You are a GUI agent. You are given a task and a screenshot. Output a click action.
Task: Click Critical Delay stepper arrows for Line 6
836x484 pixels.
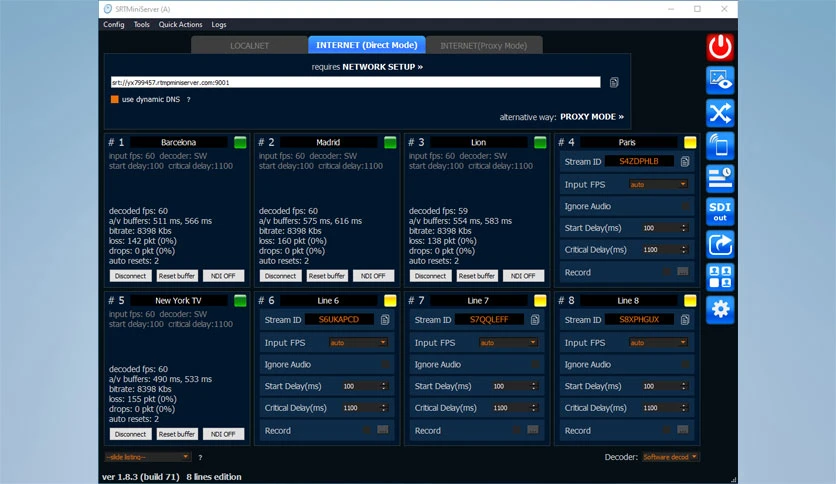[383, 408]
